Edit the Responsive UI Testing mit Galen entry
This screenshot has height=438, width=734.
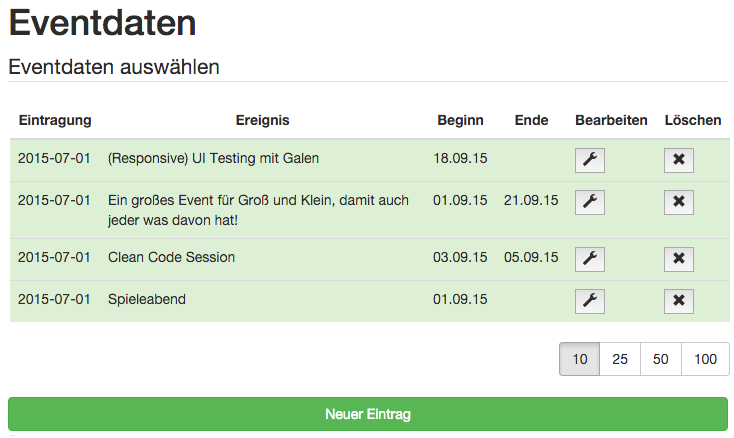pos(590,161)
